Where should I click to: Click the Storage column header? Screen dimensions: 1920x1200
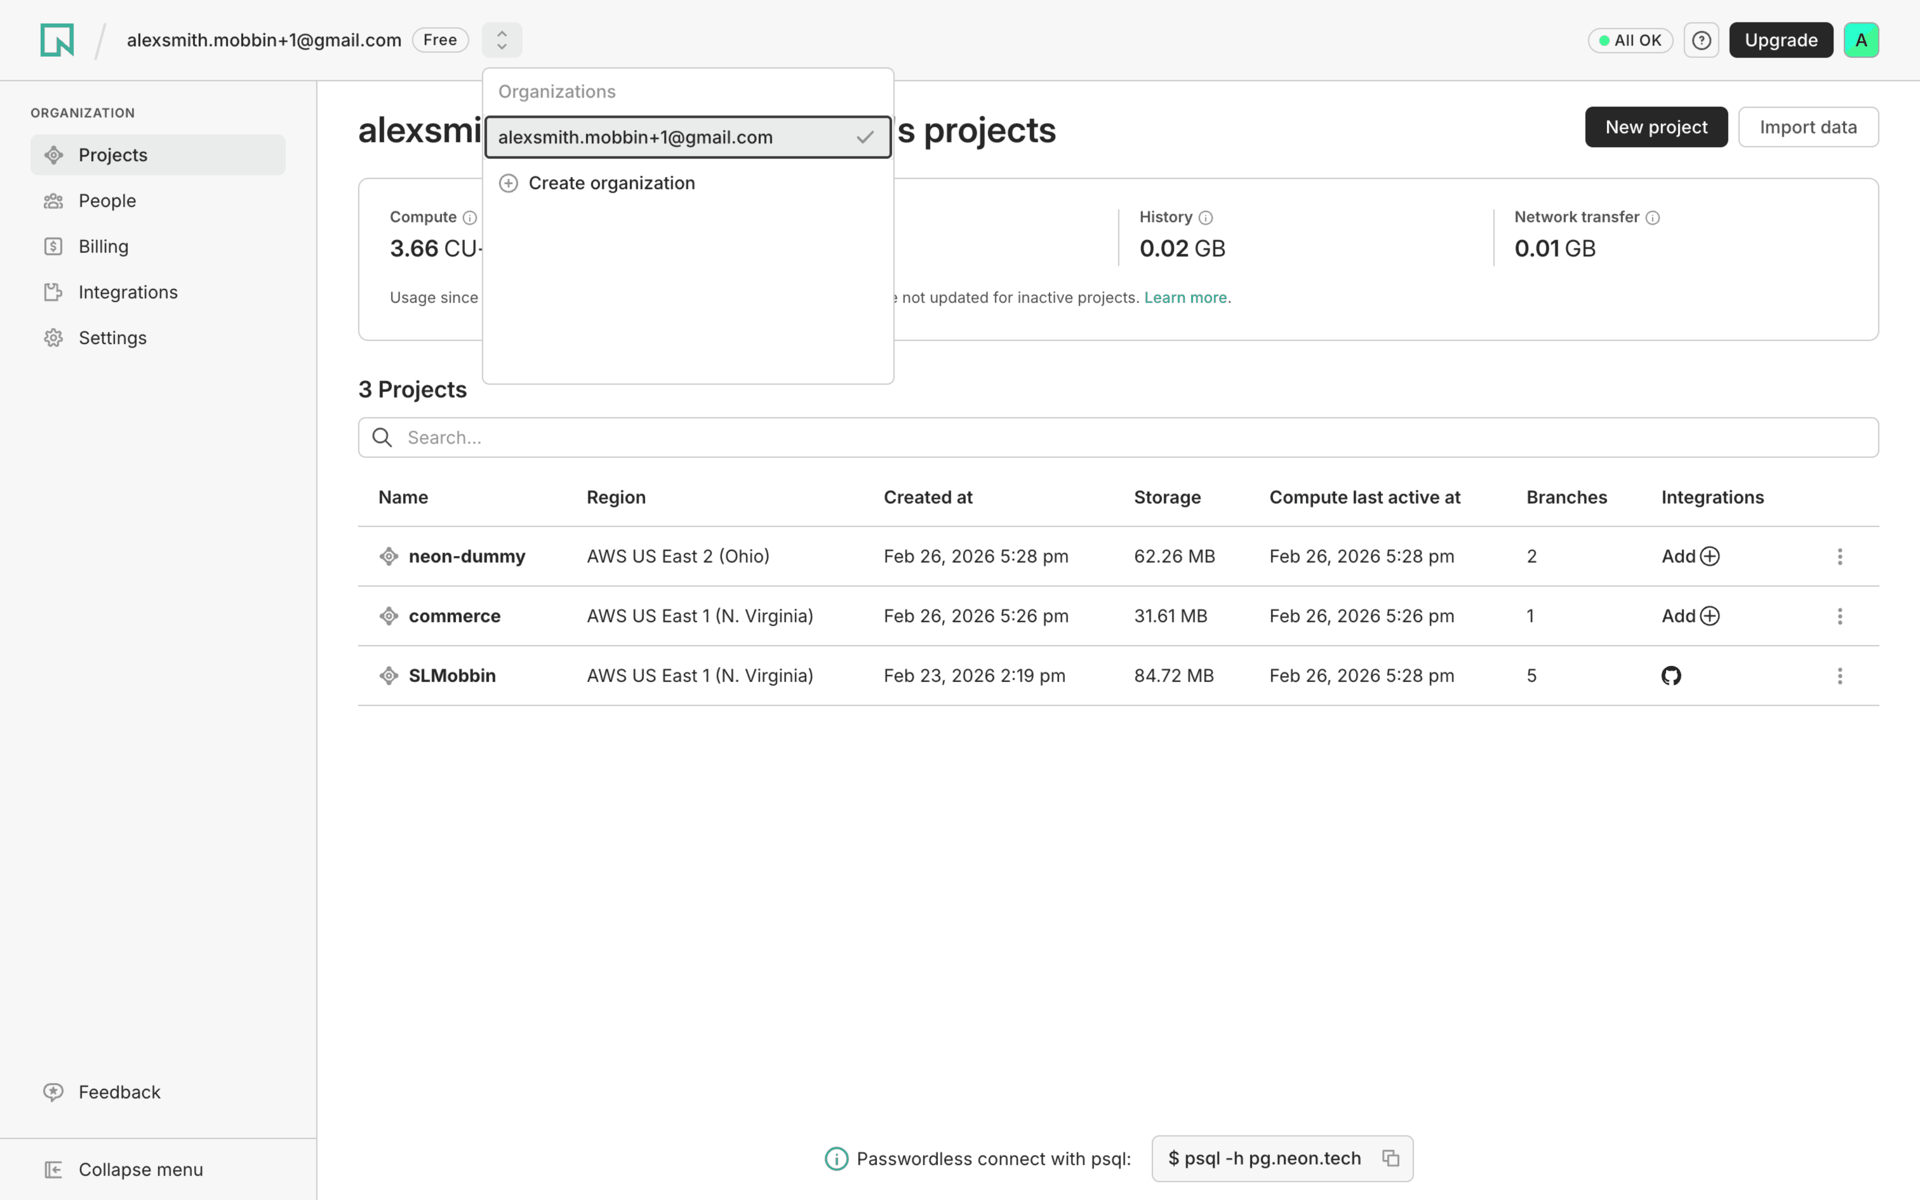point(1167,497)
